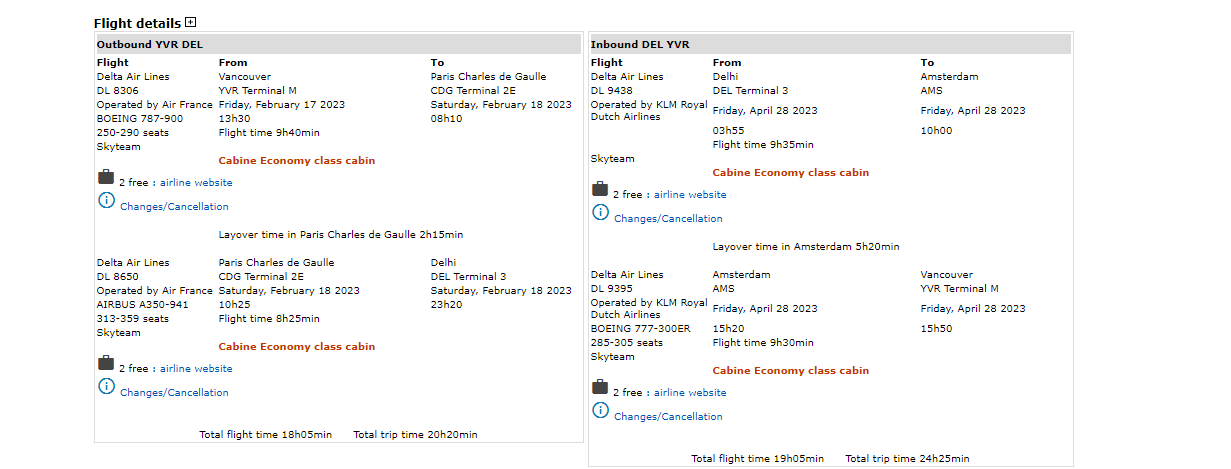This screenshot has width=1231, height=469.
Task: Open Changes/Cancellation for Amsterdam to Vancouver flight
Action: (668, 417)
